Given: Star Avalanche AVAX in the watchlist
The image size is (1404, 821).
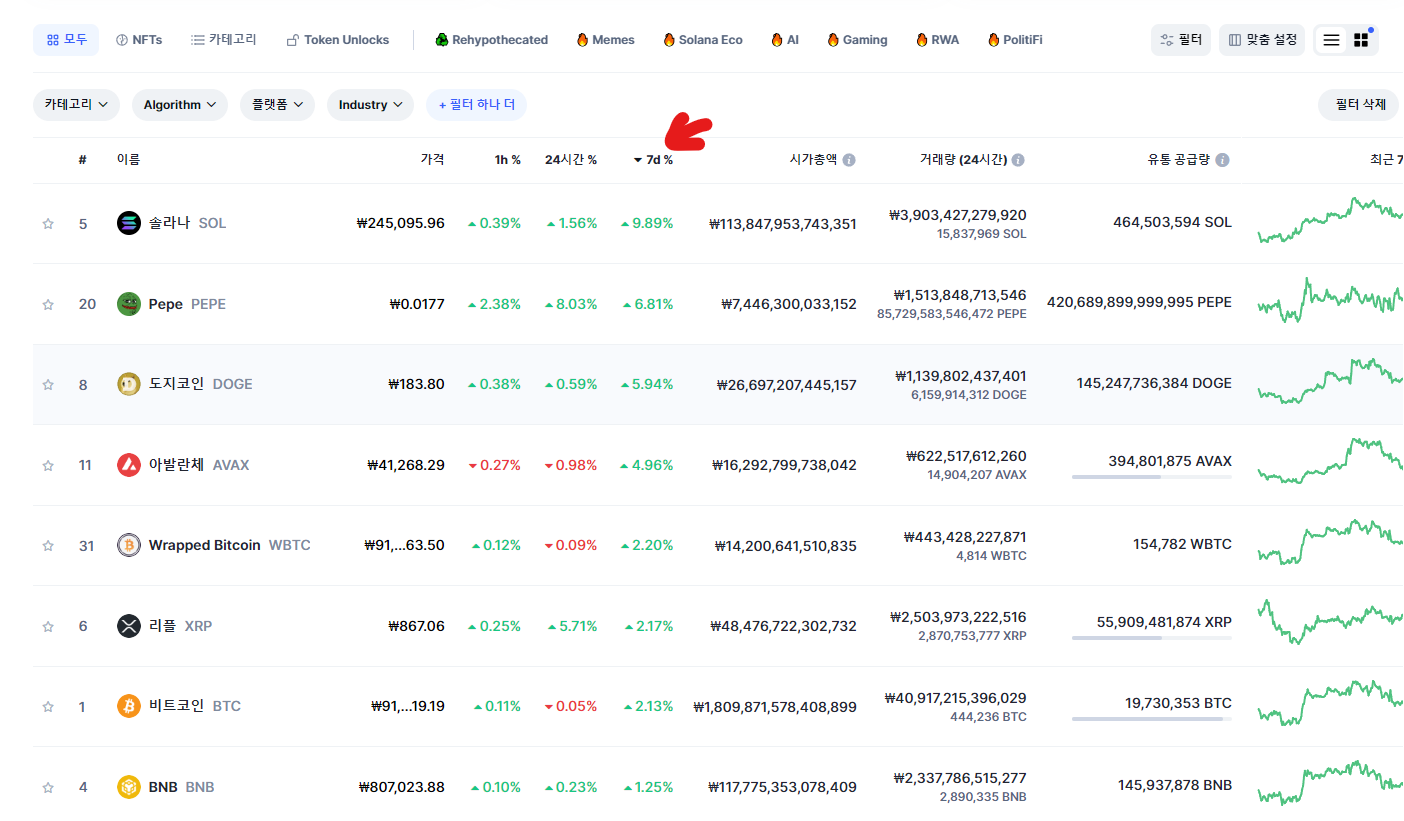Looking at the screenshot, I should coord(48,465).
